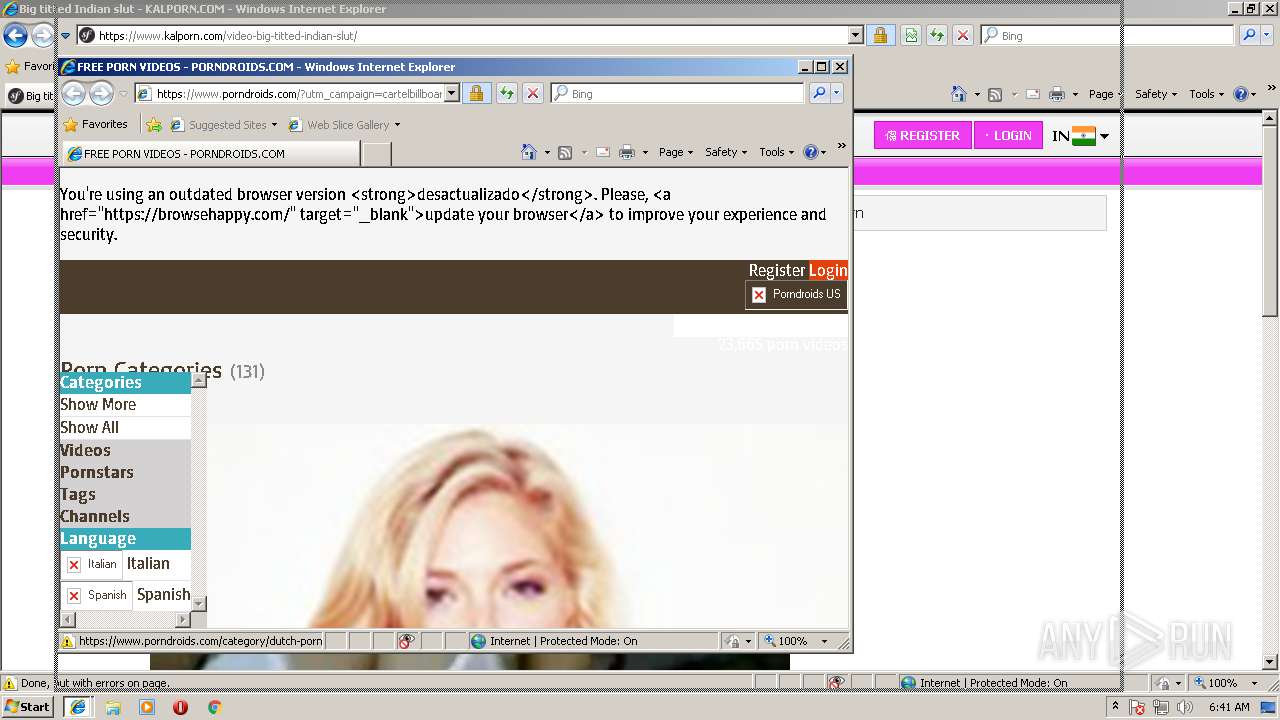1280x720 pixels.
Task: Click Compatibility View icon in KALPORN window
Action: [911, 36]
